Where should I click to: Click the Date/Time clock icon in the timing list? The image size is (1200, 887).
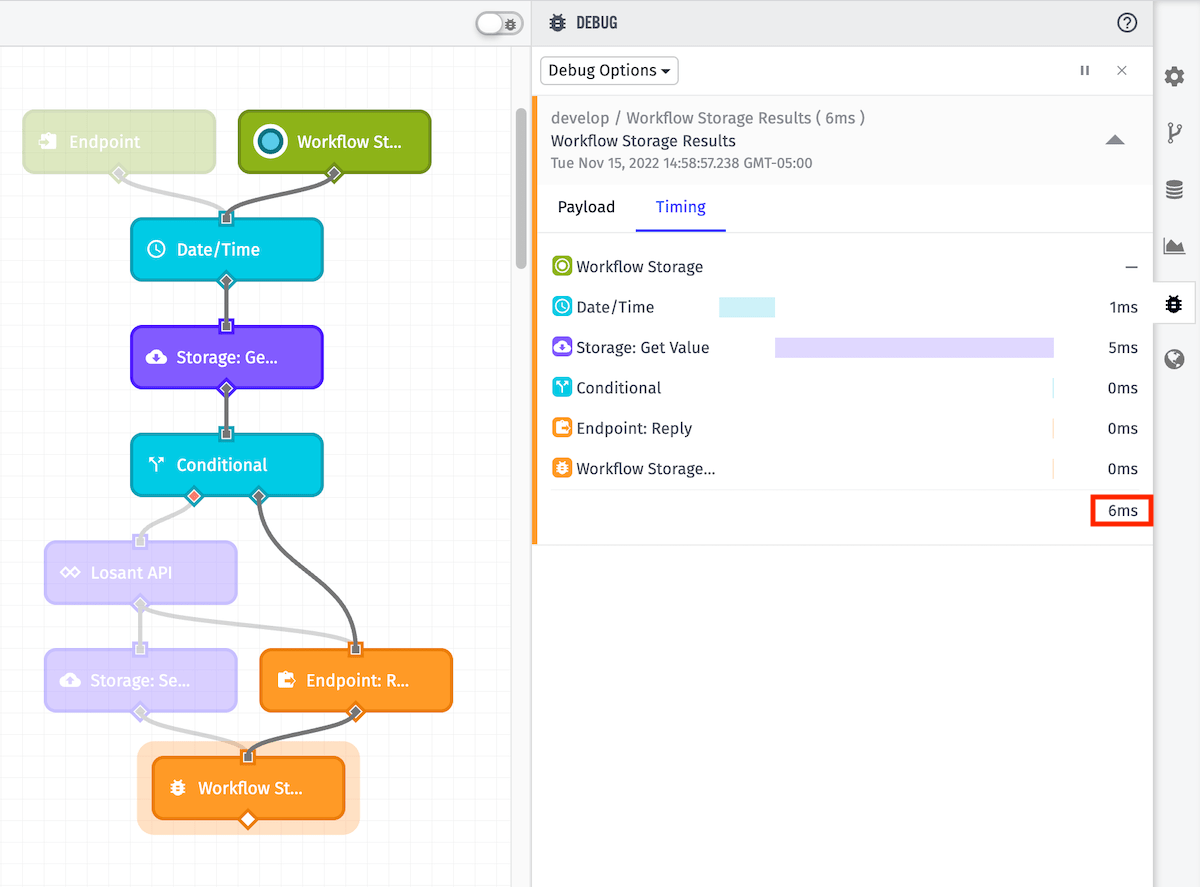click(561, 306)
